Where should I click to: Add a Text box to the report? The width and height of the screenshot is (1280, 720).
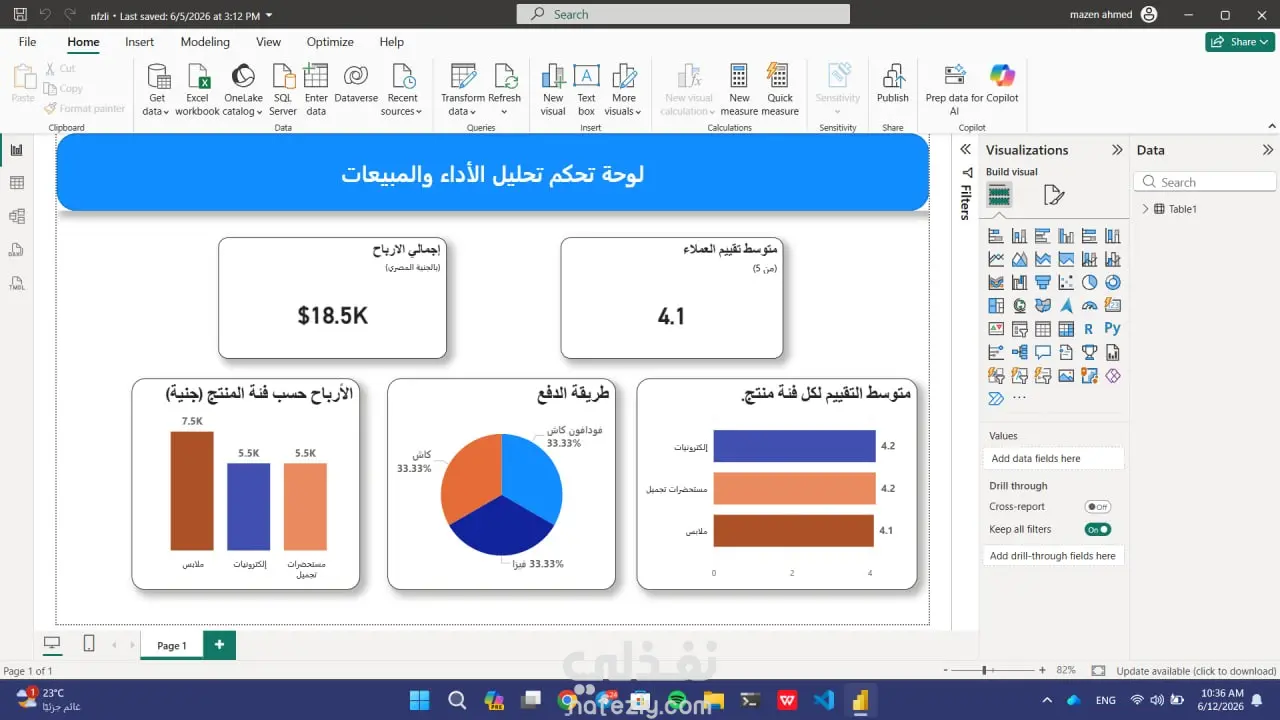pos(586,90)
